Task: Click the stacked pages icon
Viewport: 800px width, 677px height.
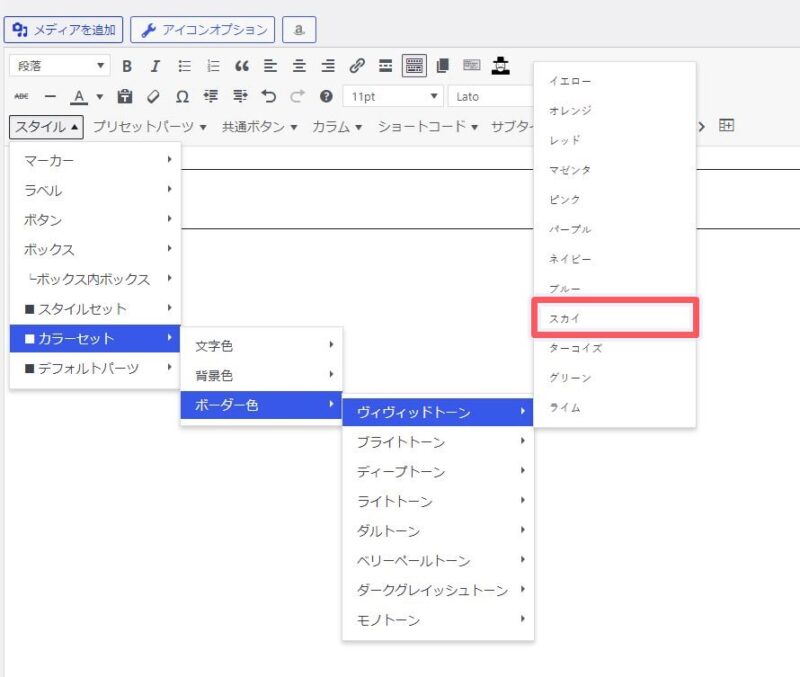Action: [443, 66]
